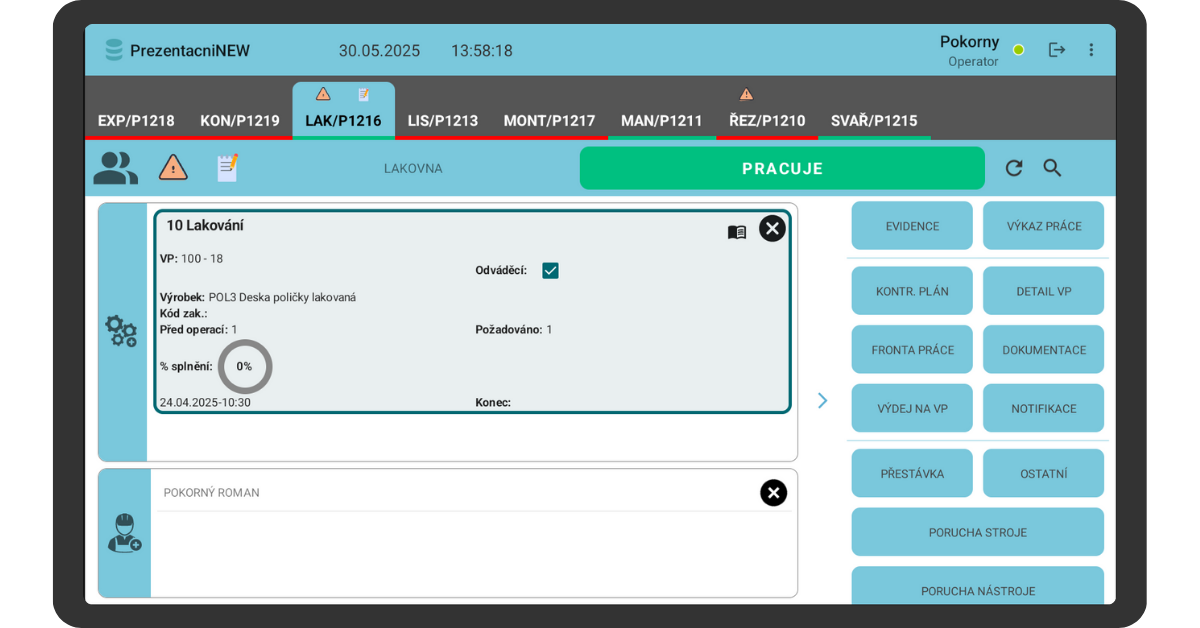Click the add worker icon
Image resolution: width=1200 pixels, height=628 pixels.
coord(124,533)
